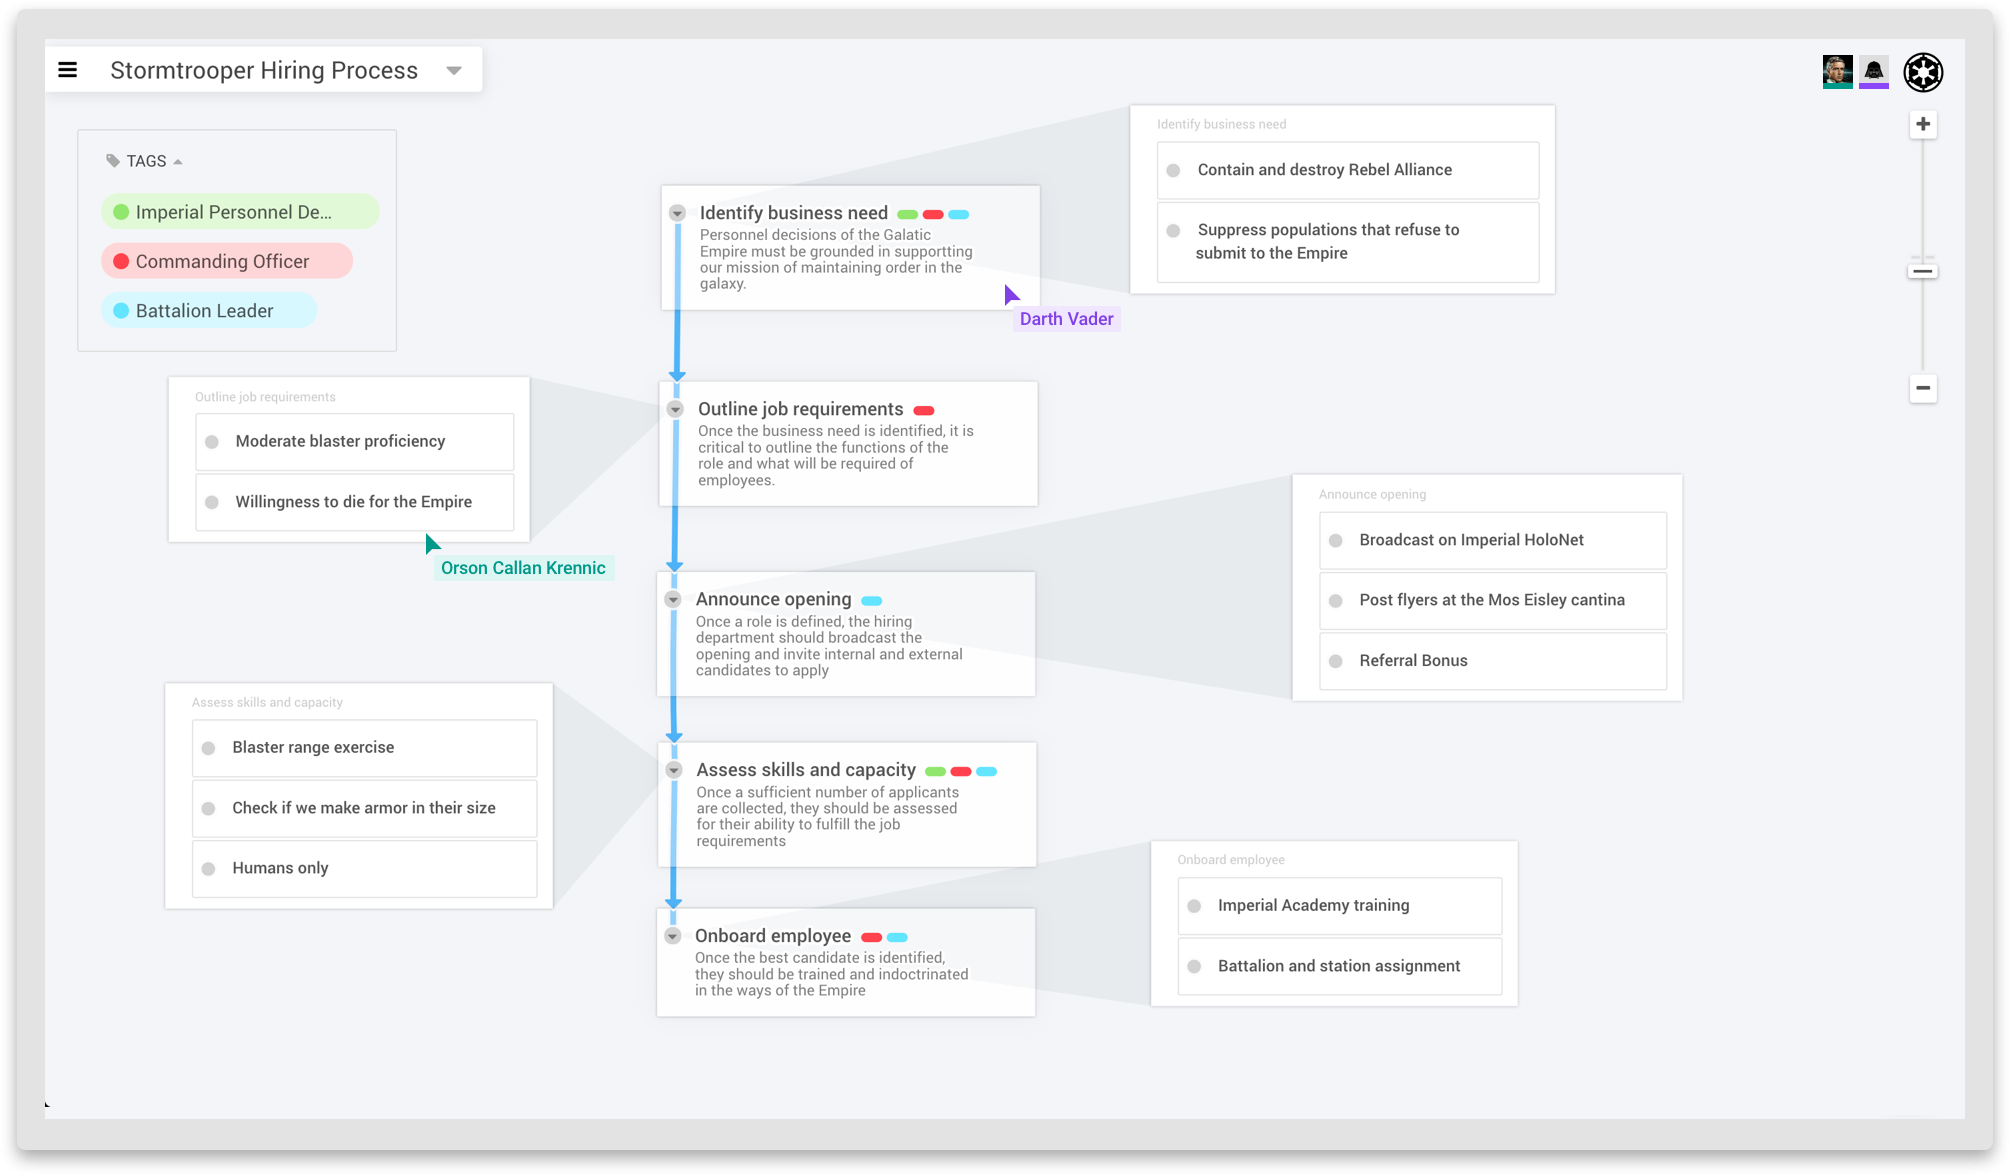Click the zoom out minus button
Screen dimensions: 2010x1175
(x=1922, y=388)
